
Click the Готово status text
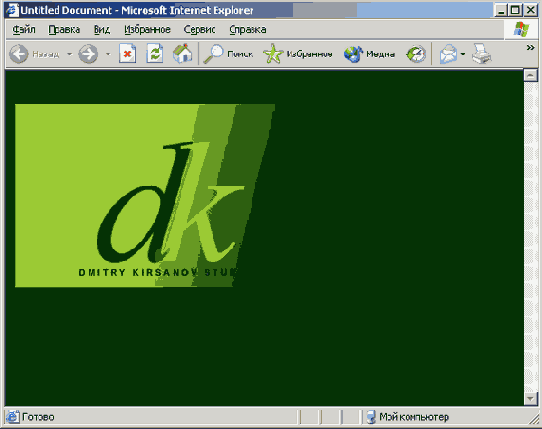(38, 417)
